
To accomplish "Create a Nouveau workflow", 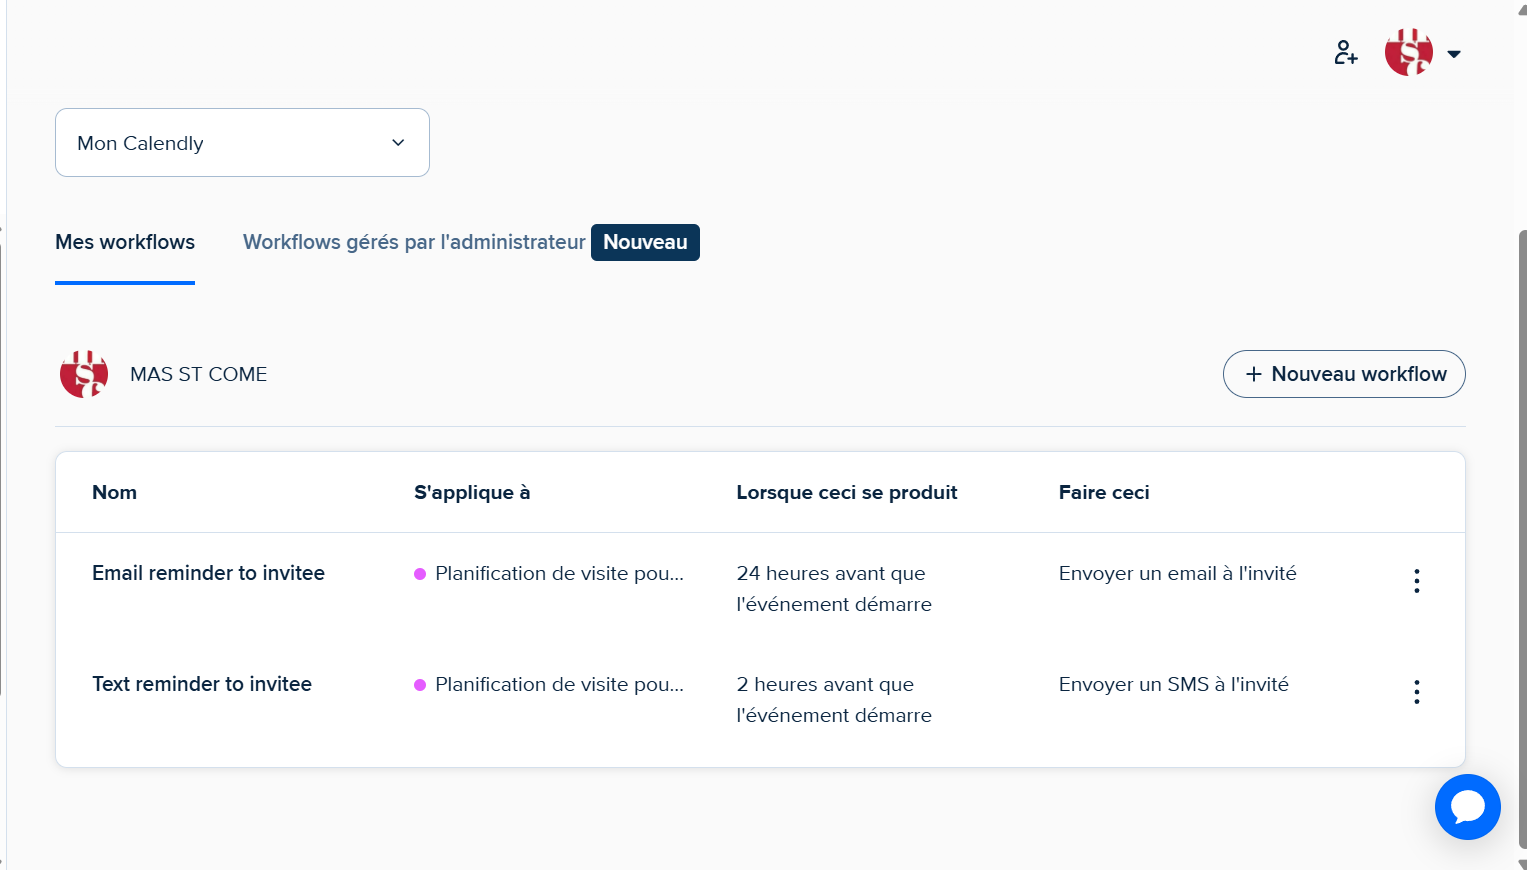I will click(1344, 374).
